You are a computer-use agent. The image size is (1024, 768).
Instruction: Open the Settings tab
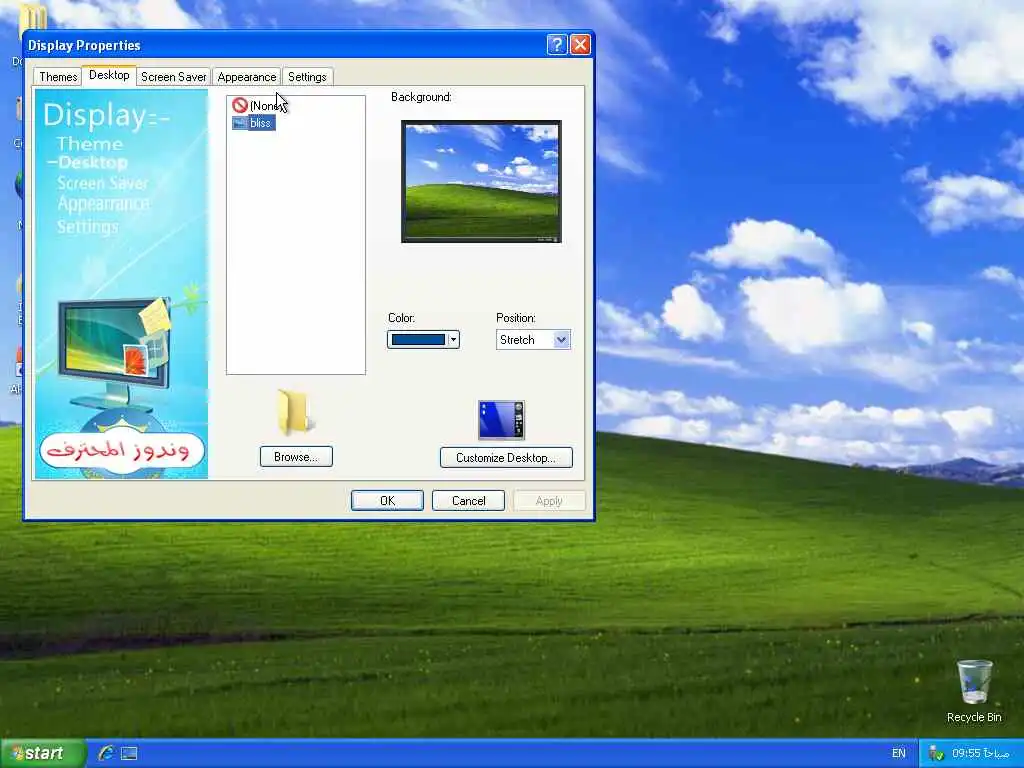tap(307, 77)
